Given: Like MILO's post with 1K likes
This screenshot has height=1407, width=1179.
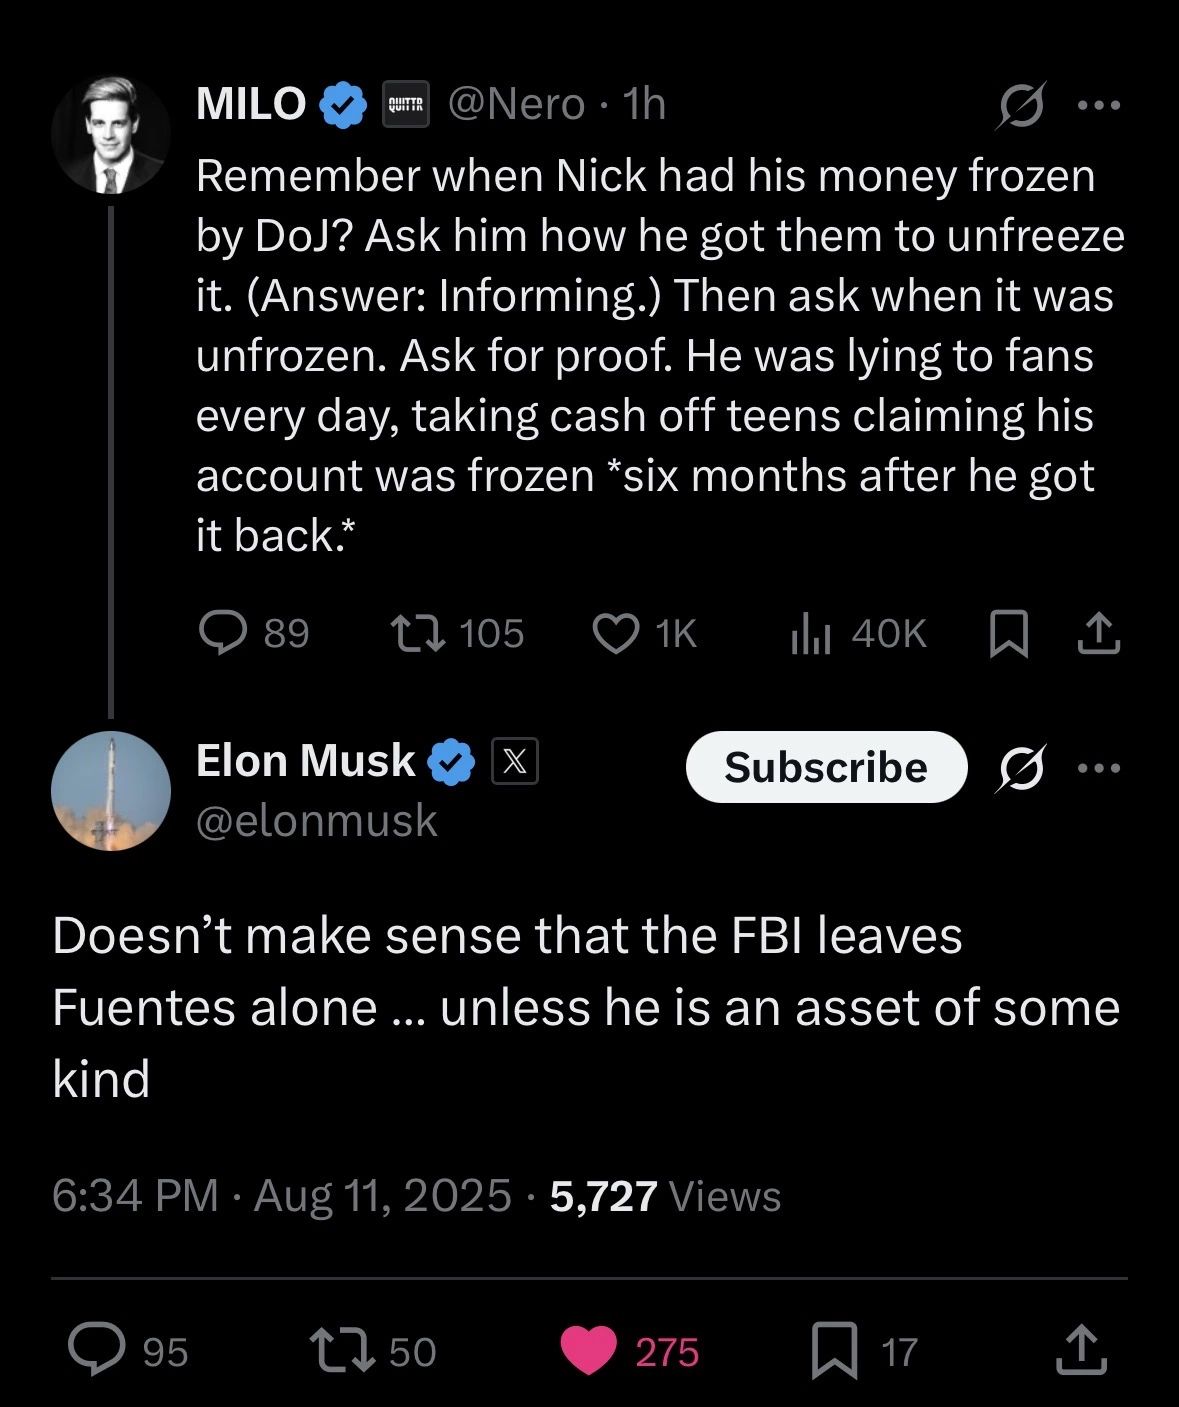Looking at the screenshot, I should click(616, 633).
